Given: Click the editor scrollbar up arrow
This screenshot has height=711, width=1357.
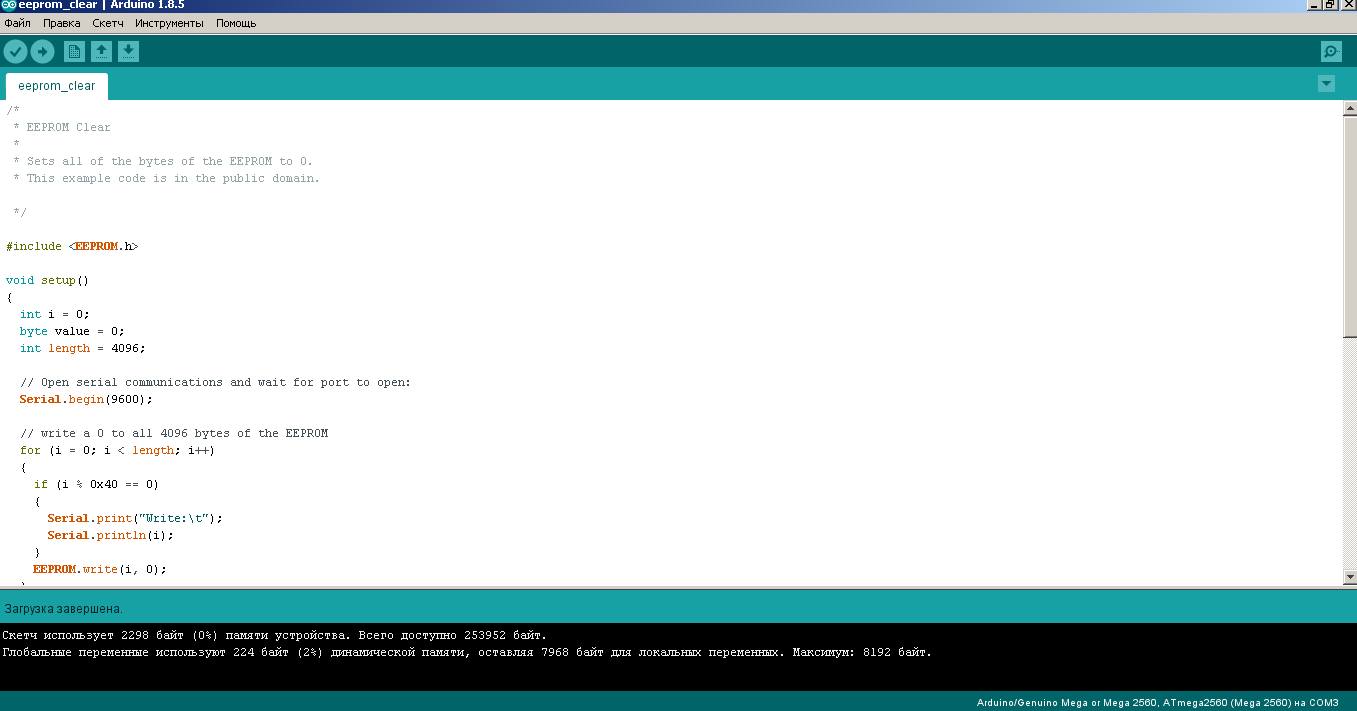Looking at the screenshot, I should point(1349,108).
